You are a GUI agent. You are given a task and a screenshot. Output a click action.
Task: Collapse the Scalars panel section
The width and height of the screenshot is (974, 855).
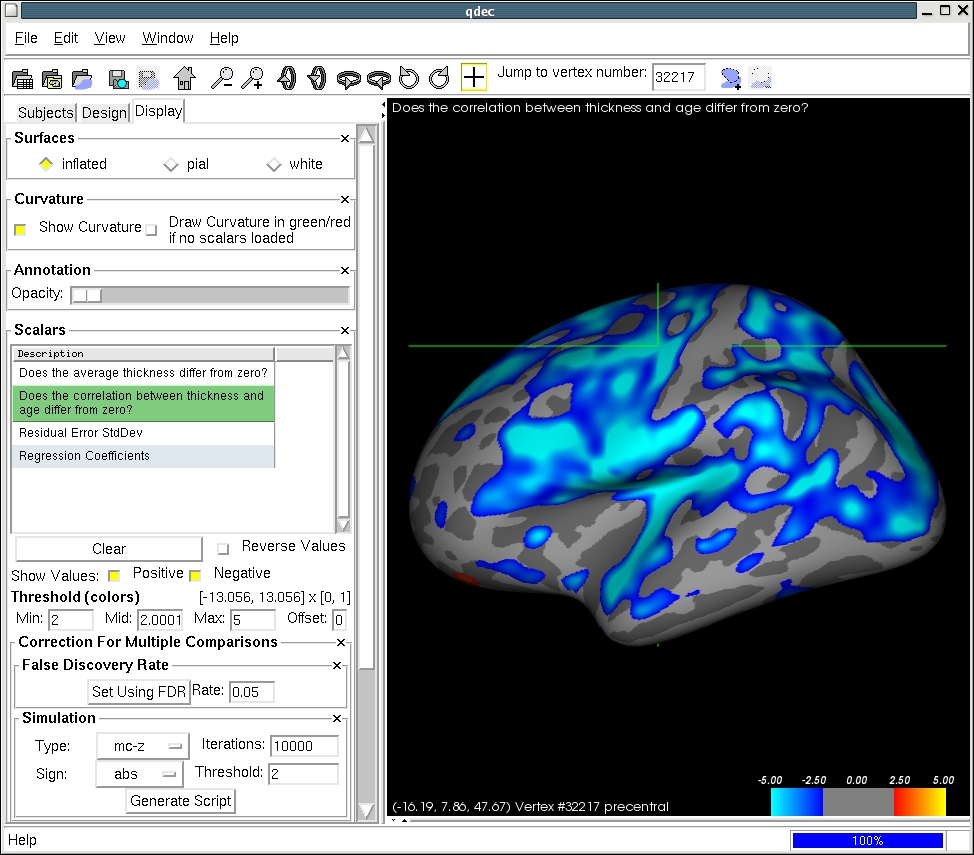point(345,331)
